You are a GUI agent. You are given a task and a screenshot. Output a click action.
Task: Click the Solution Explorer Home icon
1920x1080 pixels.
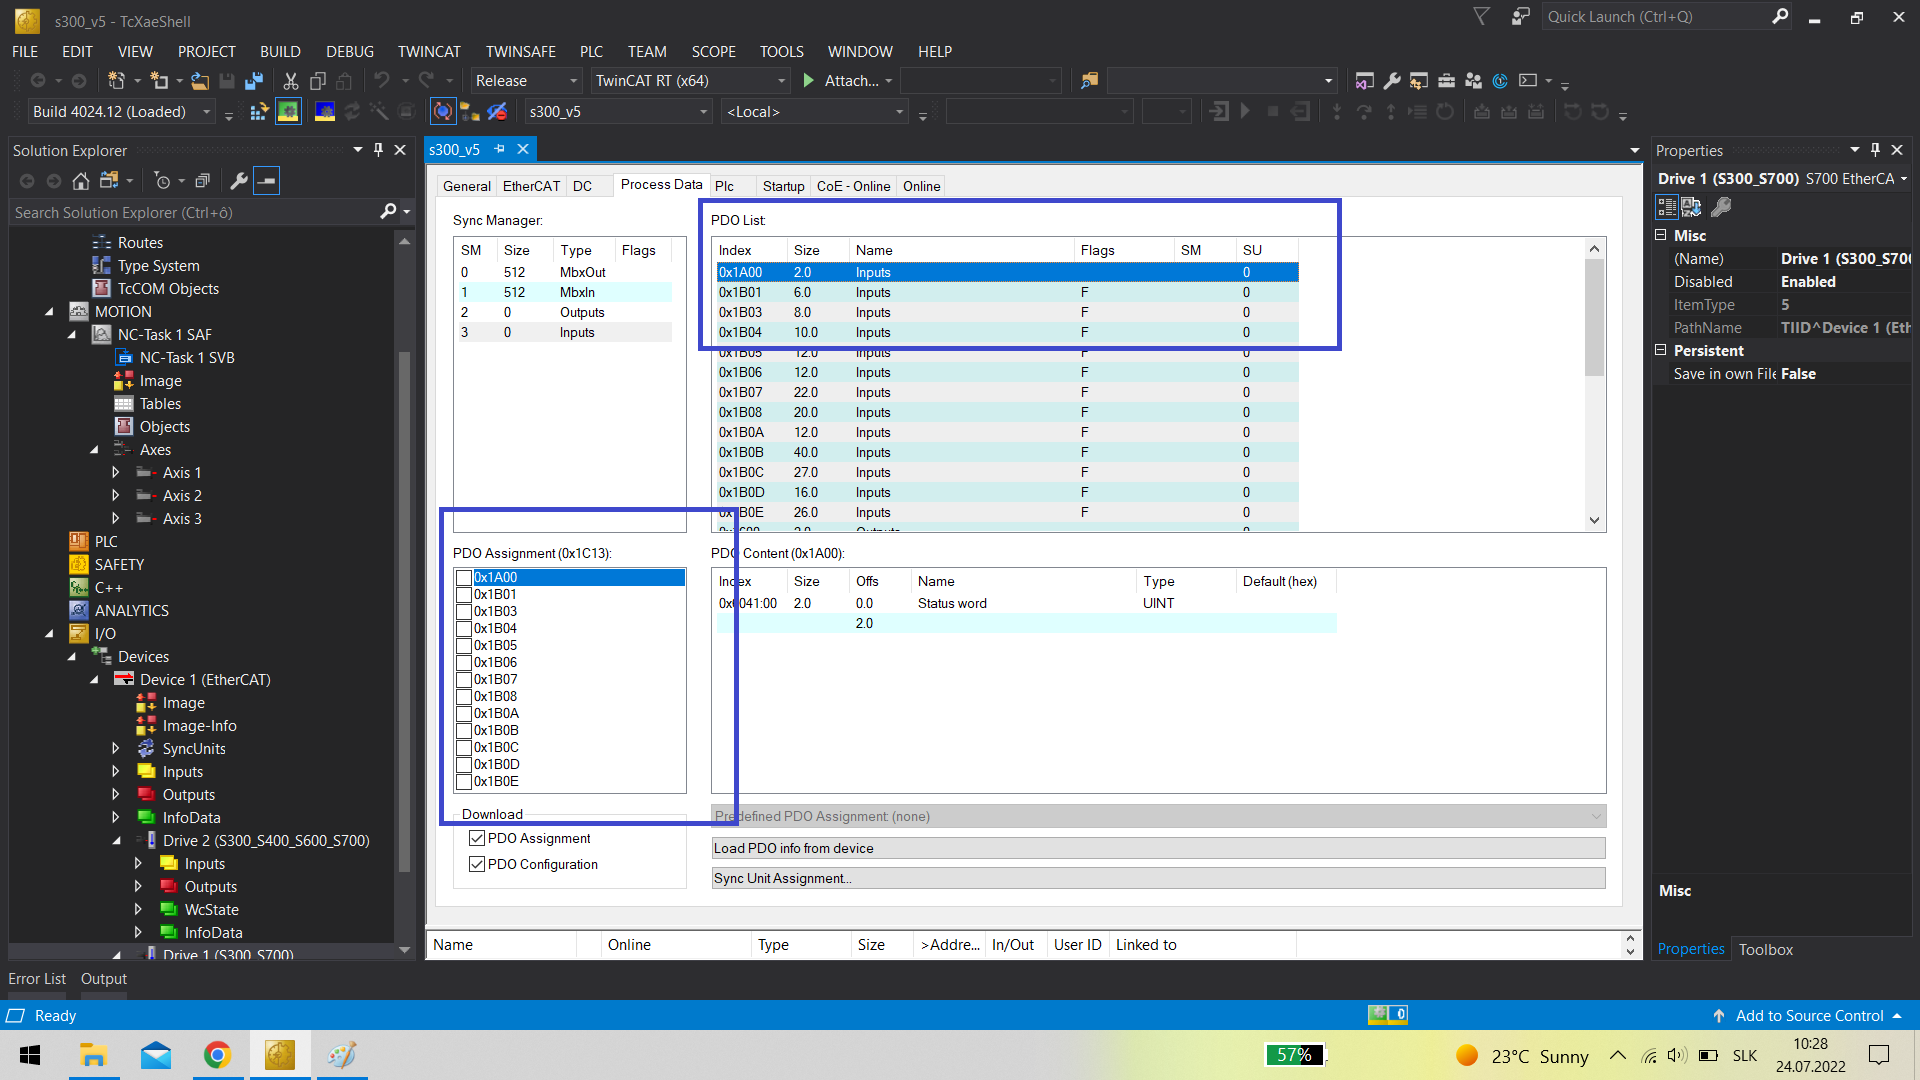[x=81, y=181]
